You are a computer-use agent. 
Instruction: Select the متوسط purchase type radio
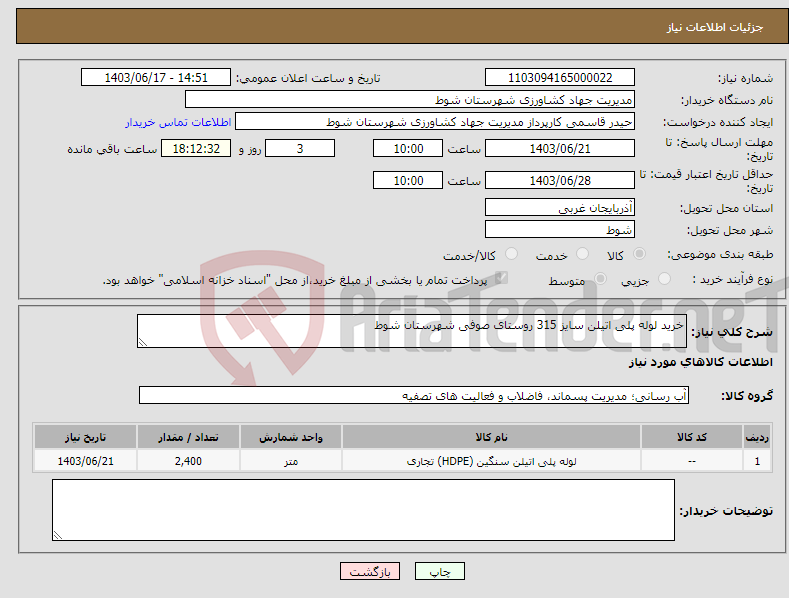tap(600, 278)
